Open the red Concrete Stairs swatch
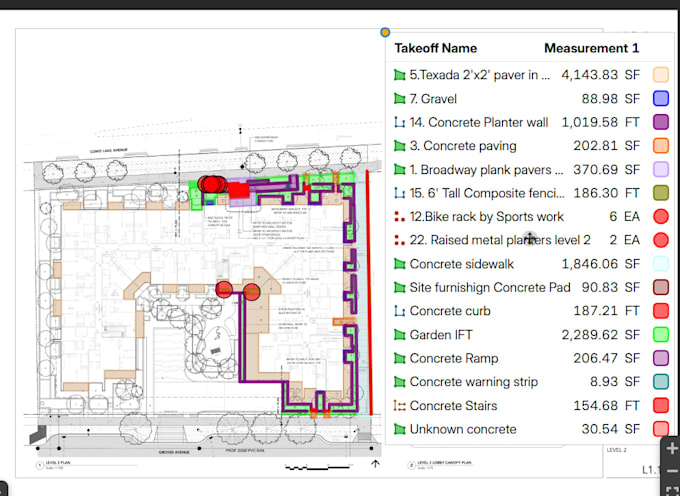This screenshot has width=680, height=496. [661, 406]
